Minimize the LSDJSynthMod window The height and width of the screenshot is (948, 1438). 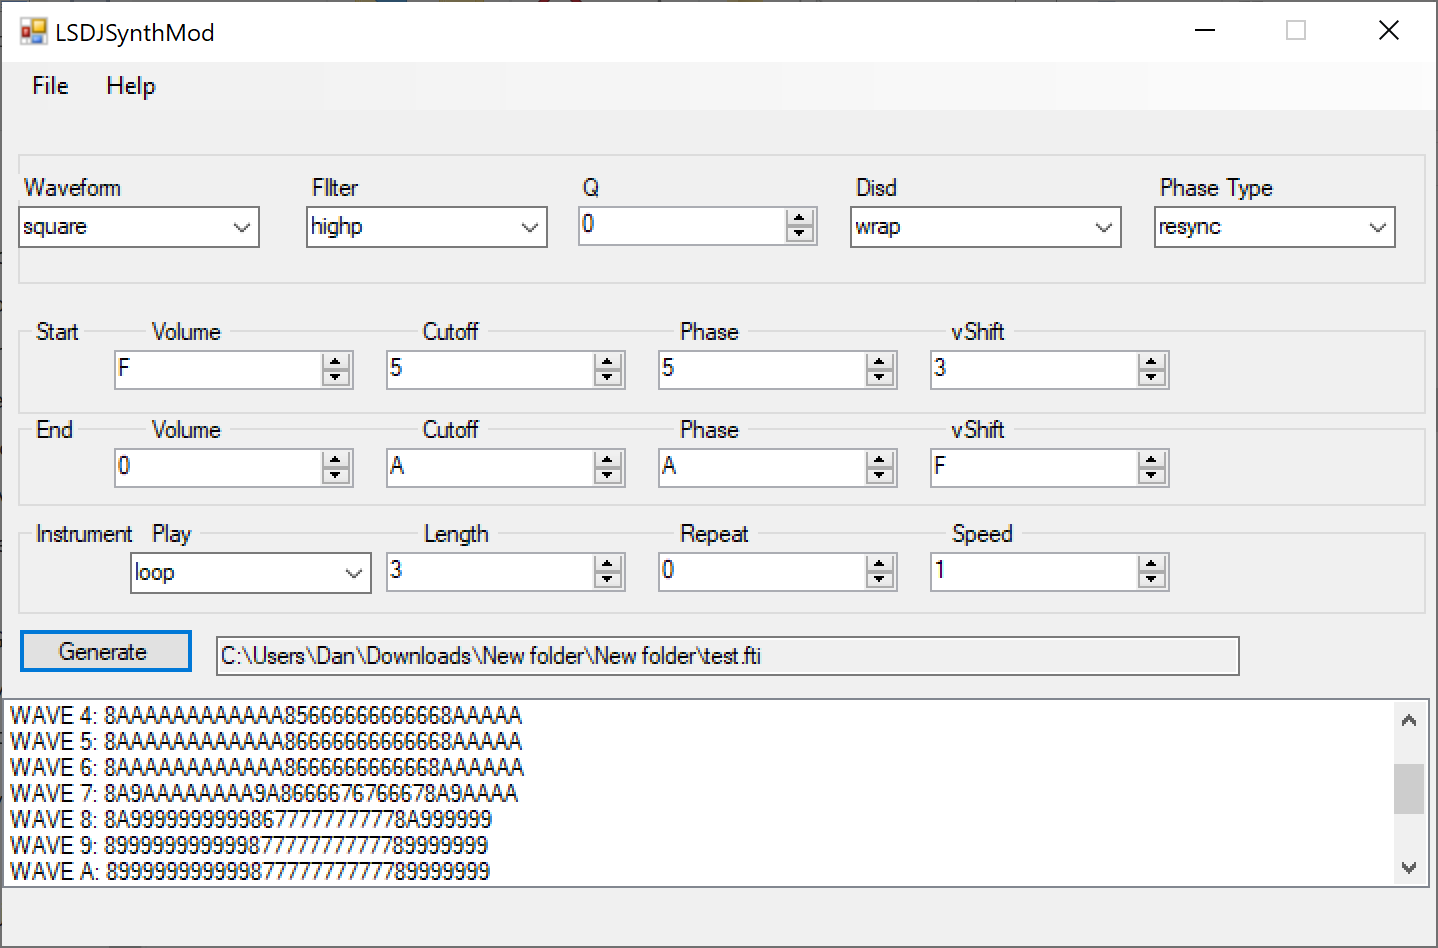click(1206, 31)
